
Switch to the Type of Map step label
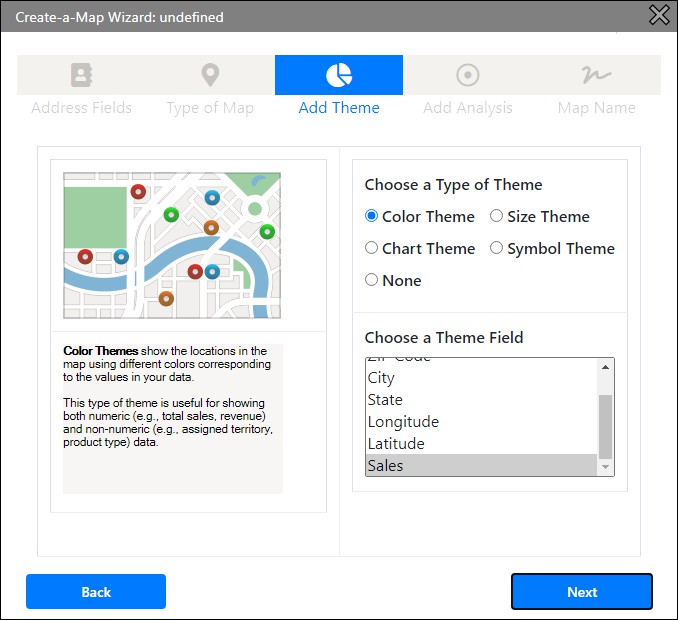point(210,108)
